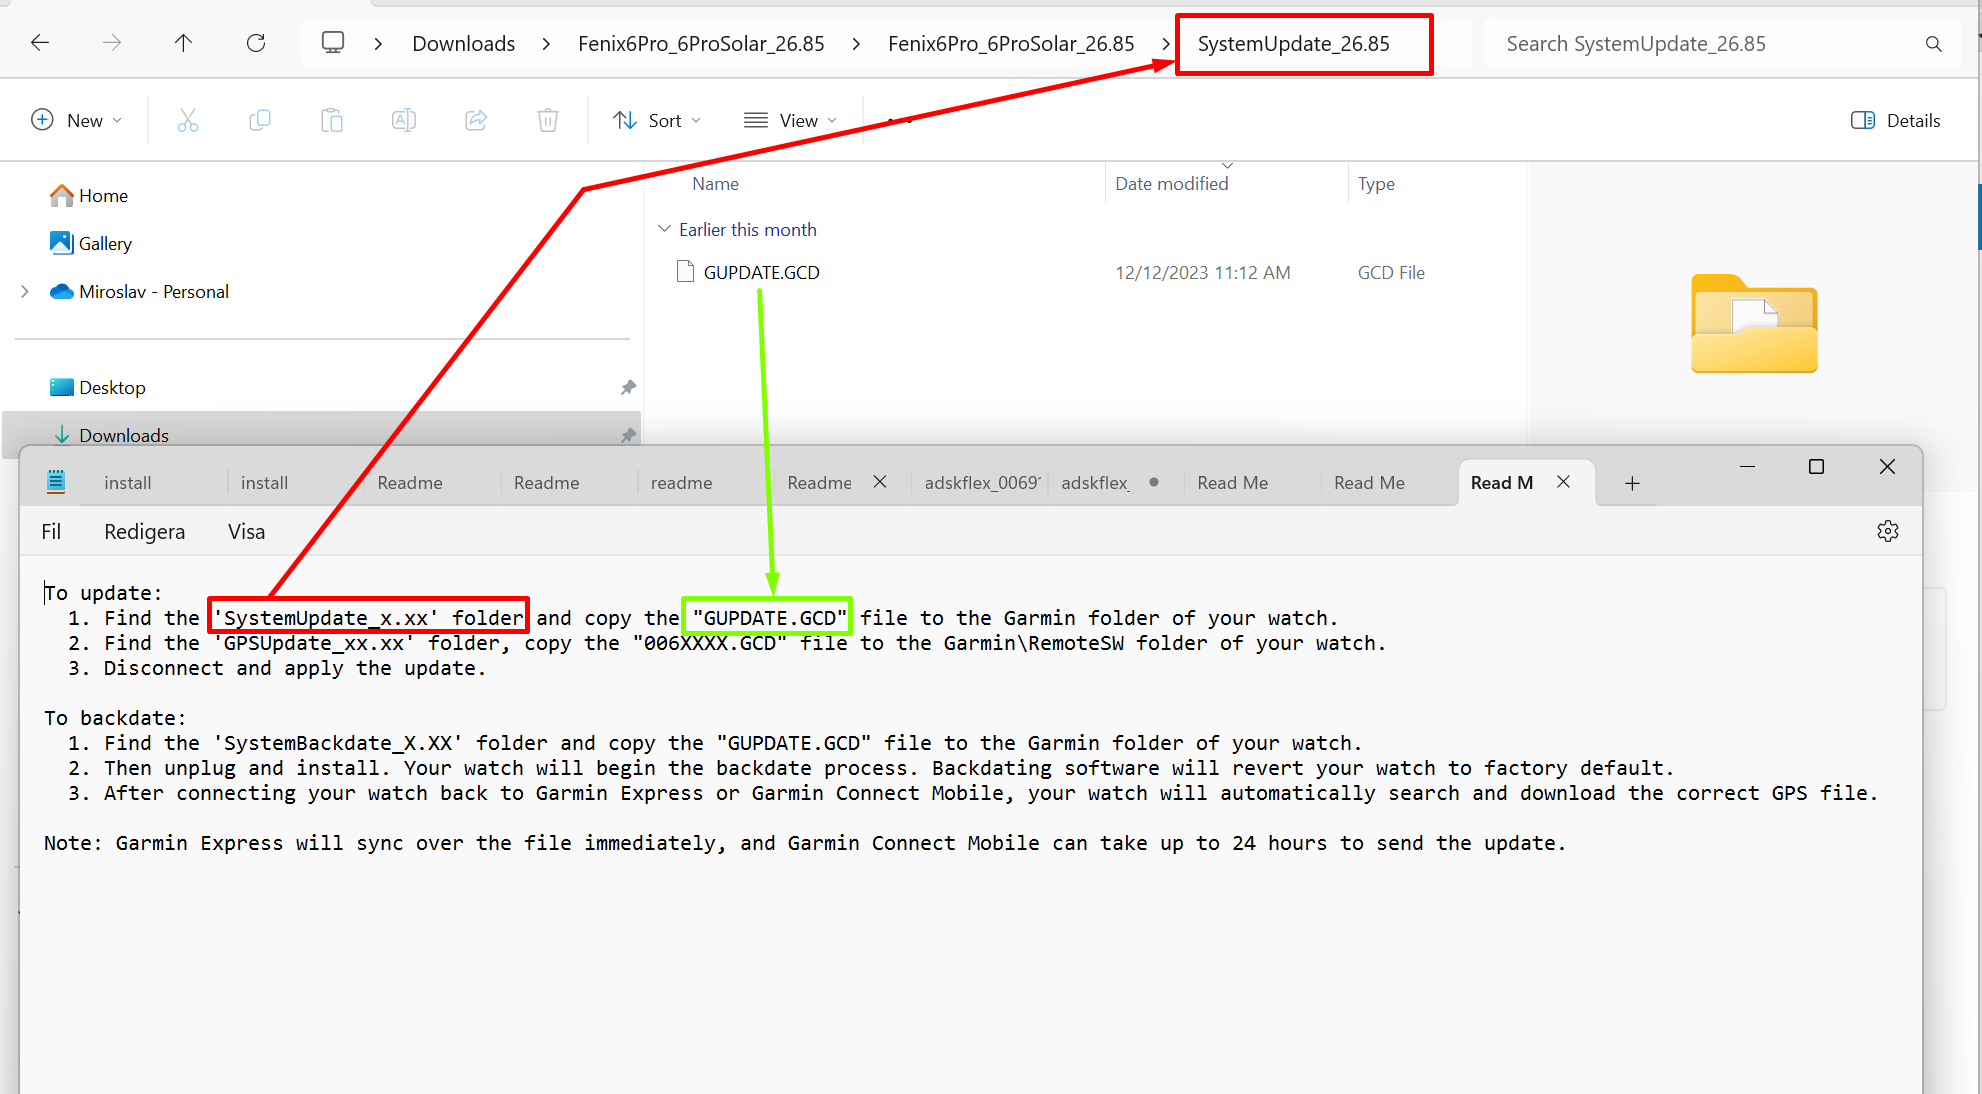Click the folder preview thumbnail
Image resolution: width=1982 pixels, height=1094 pixels.
coord(1754,323)
